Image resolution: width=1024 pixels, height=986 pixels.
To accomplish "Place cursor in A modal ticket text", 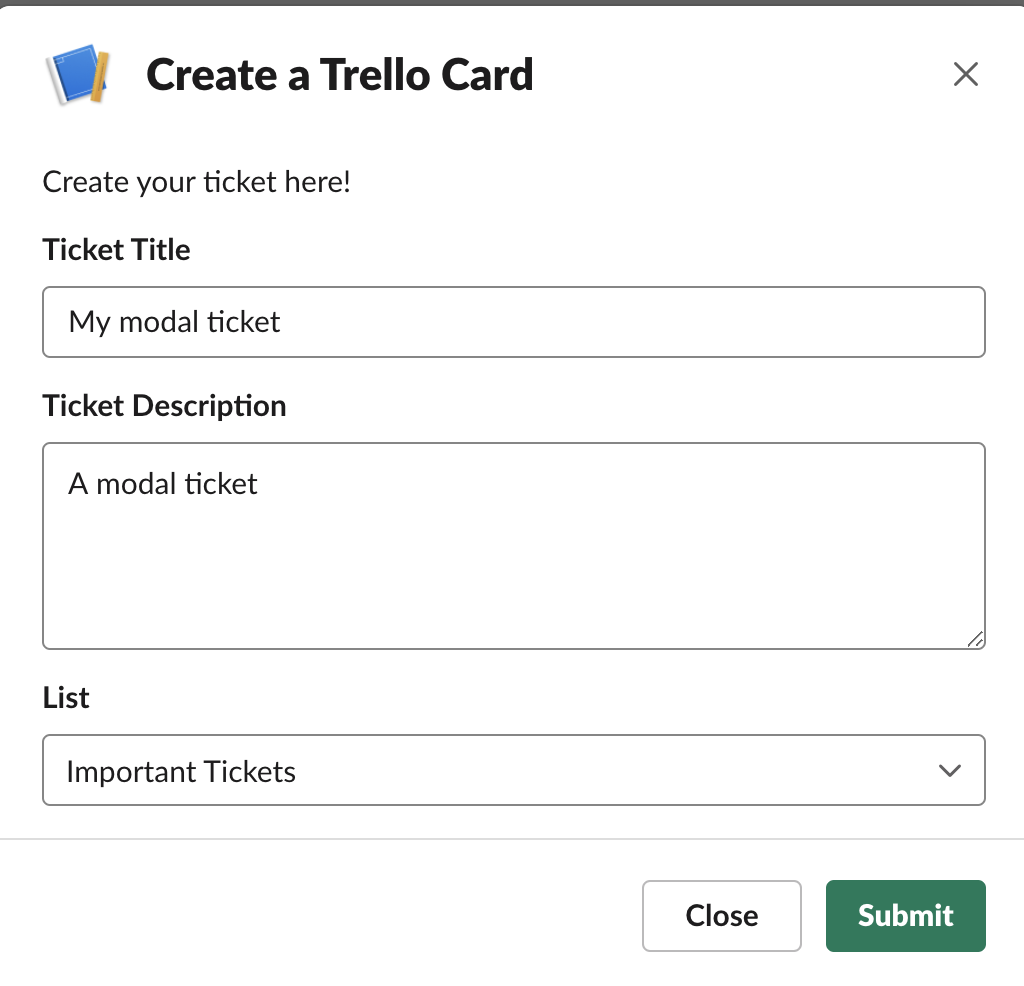I will point(163,484).
